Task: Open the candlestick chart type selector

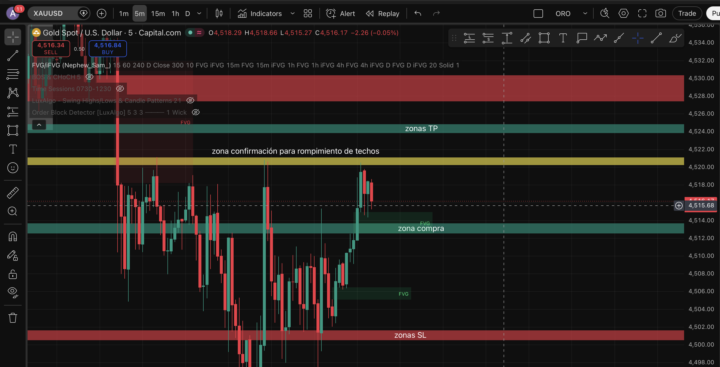Action: [219, 13]
